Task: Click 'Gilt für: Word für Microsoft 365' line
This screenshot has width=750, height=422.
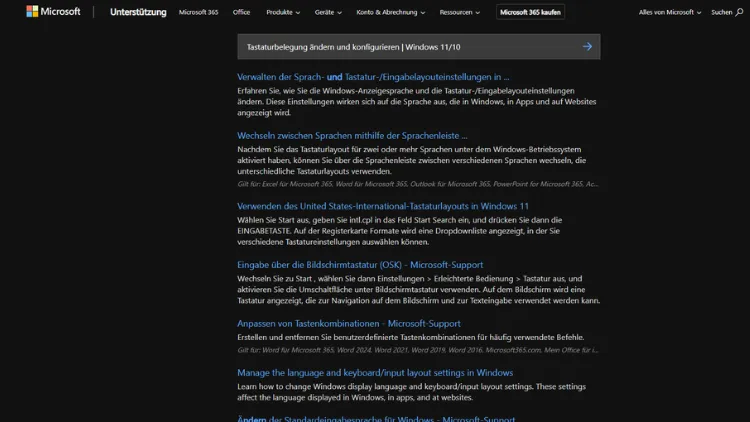Action: (x=418, y=350)
